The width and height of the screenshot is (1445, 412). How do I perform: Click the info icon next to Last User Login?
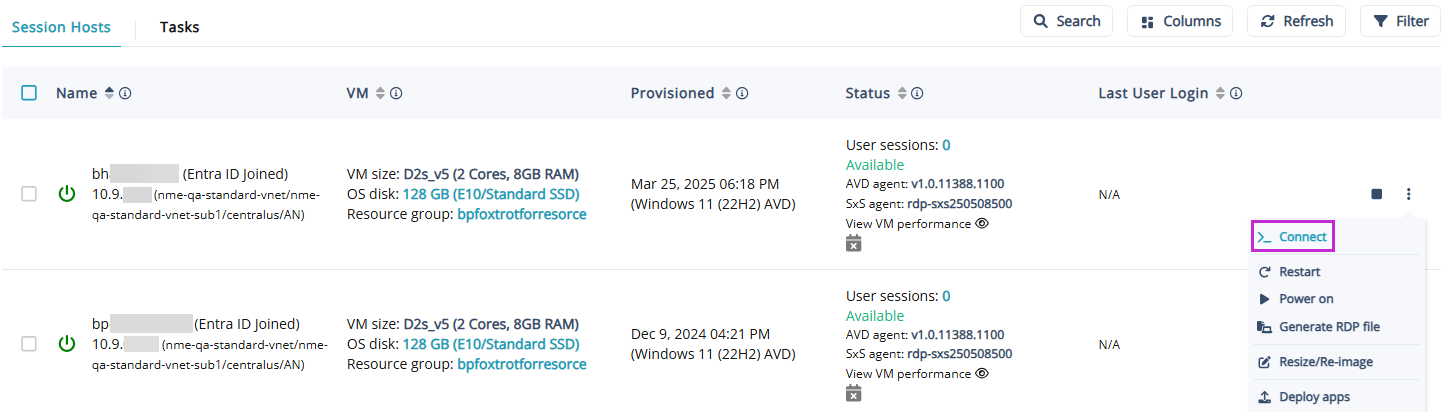coord(1236,93)
